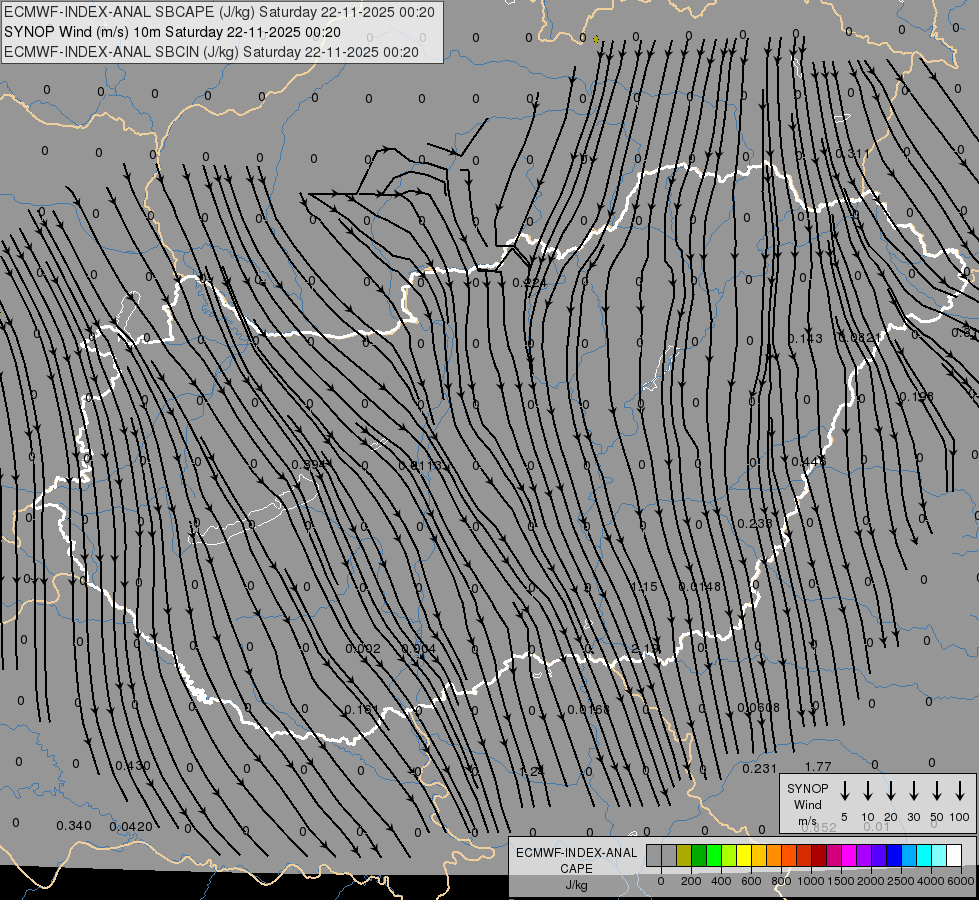Pick the olive swatch on the CAPE scale

(x=684, y=855)
